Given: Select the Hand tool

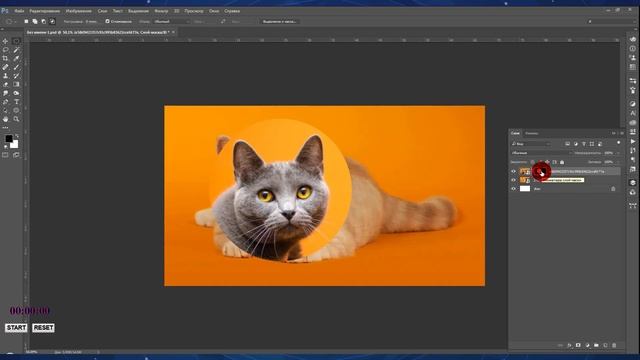Looking at the screenshot, I should 5,119.
